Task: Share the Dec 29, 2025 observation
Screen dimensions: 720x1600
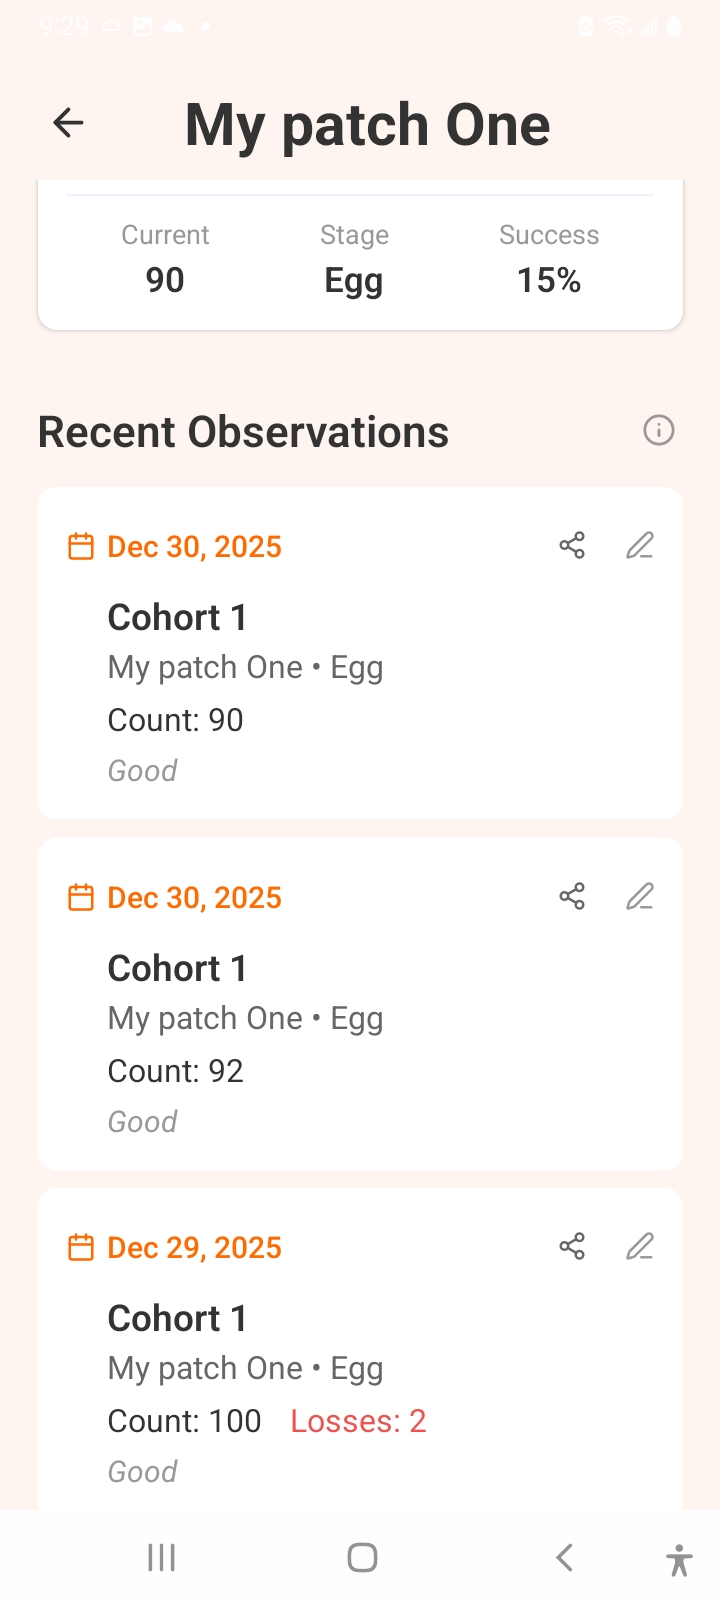Action: pyautogui.click(x=572, y=1247)
